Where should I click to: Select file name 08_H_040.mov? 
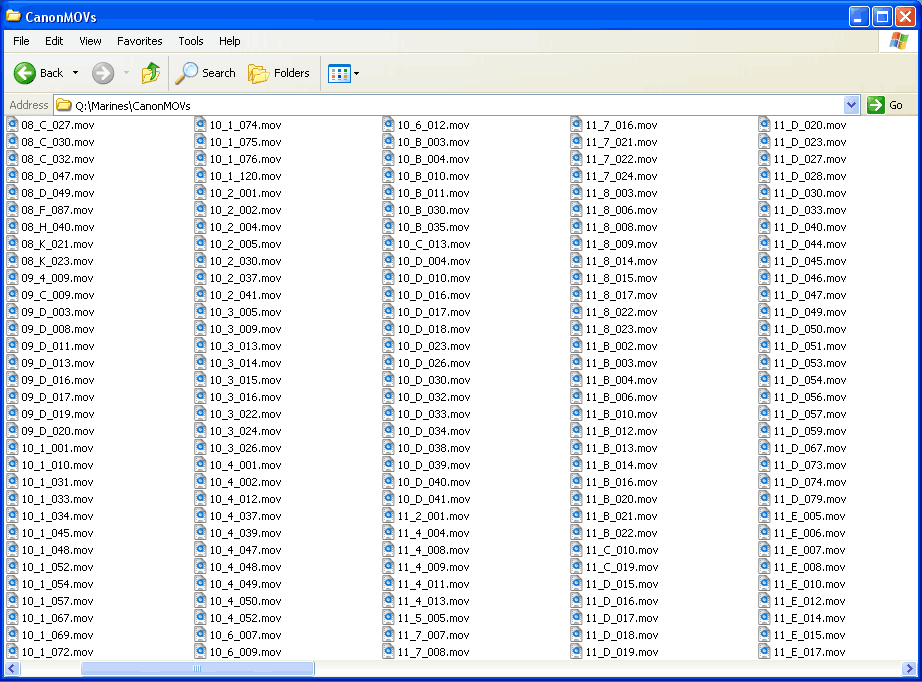tap(58, 227)
